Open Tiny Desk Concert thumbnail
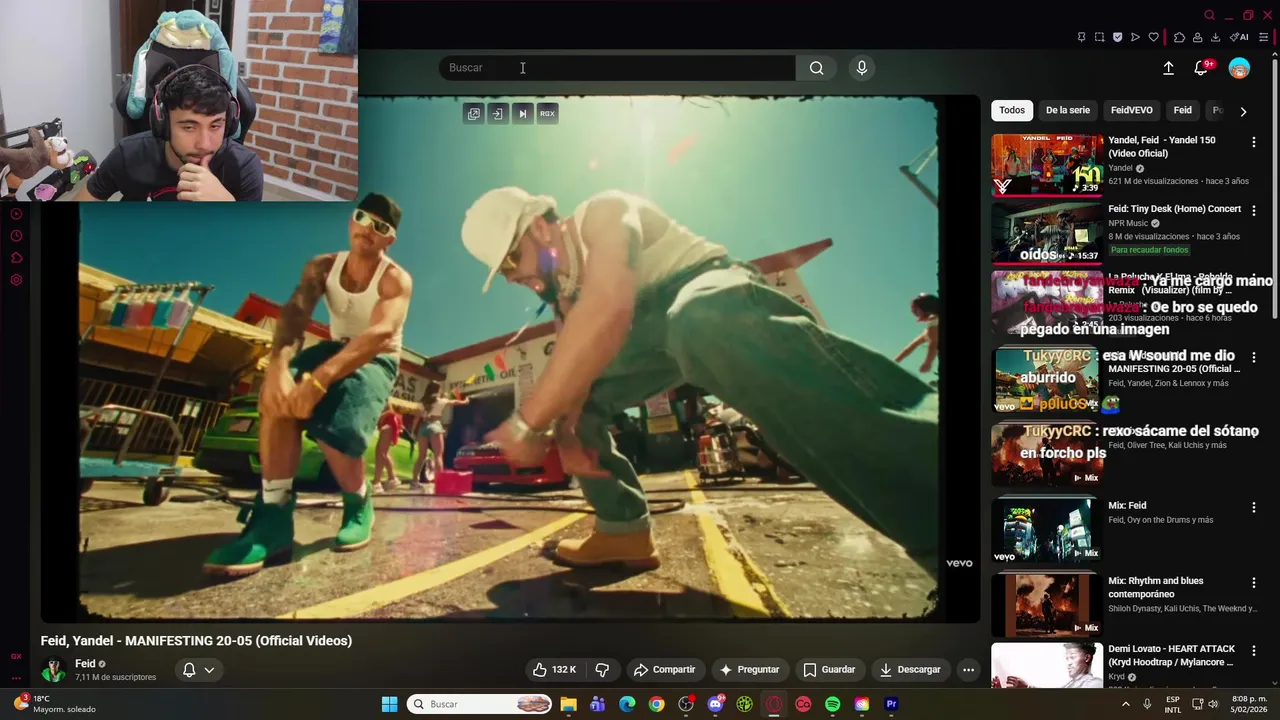The height and width of the screenshot is (720, 1280). pyautogui.click(x=1047, y=233)
